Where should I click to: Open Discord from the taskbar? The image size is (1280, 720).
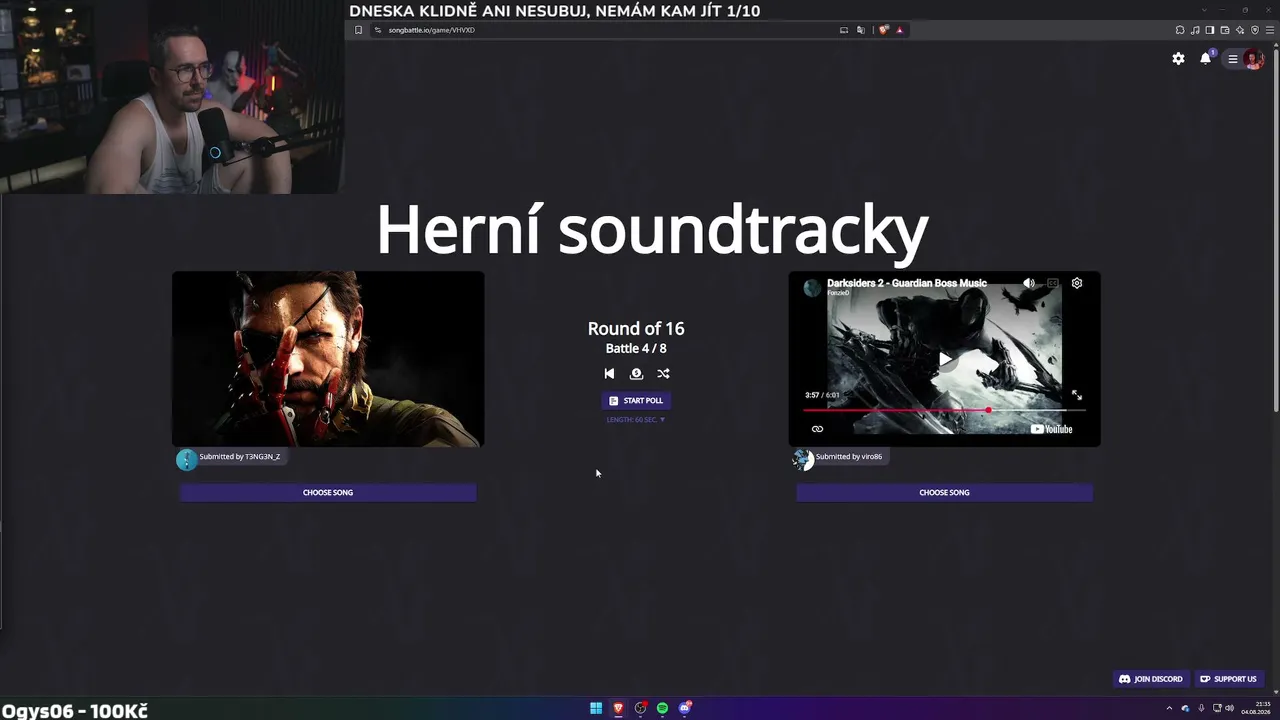[685, 708]
